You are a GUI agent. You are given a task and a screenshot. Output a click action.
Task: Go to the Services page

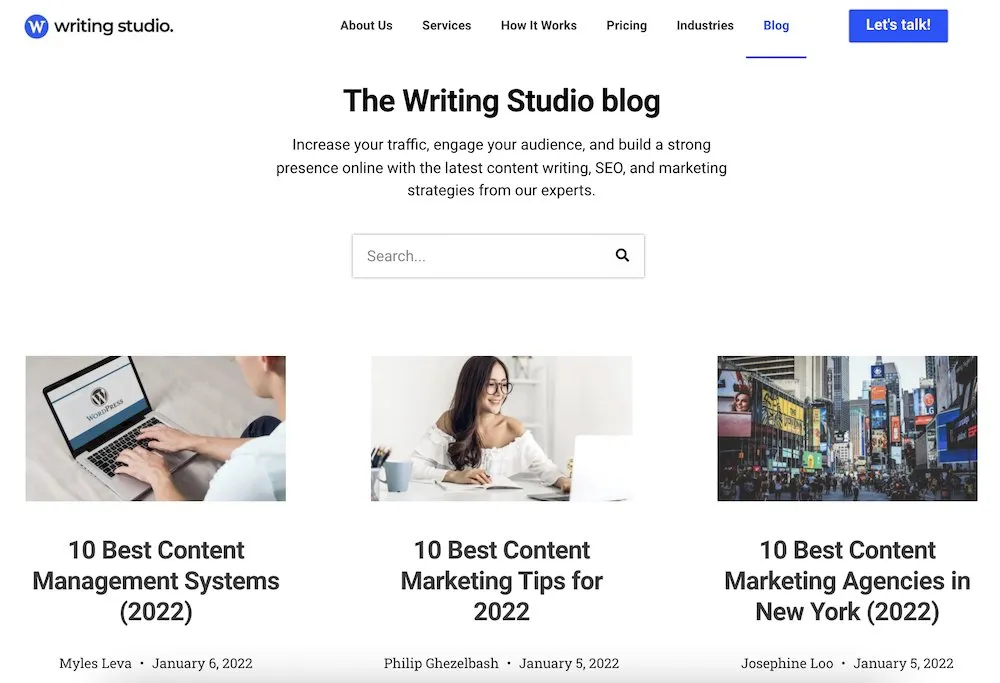[446, 26]
